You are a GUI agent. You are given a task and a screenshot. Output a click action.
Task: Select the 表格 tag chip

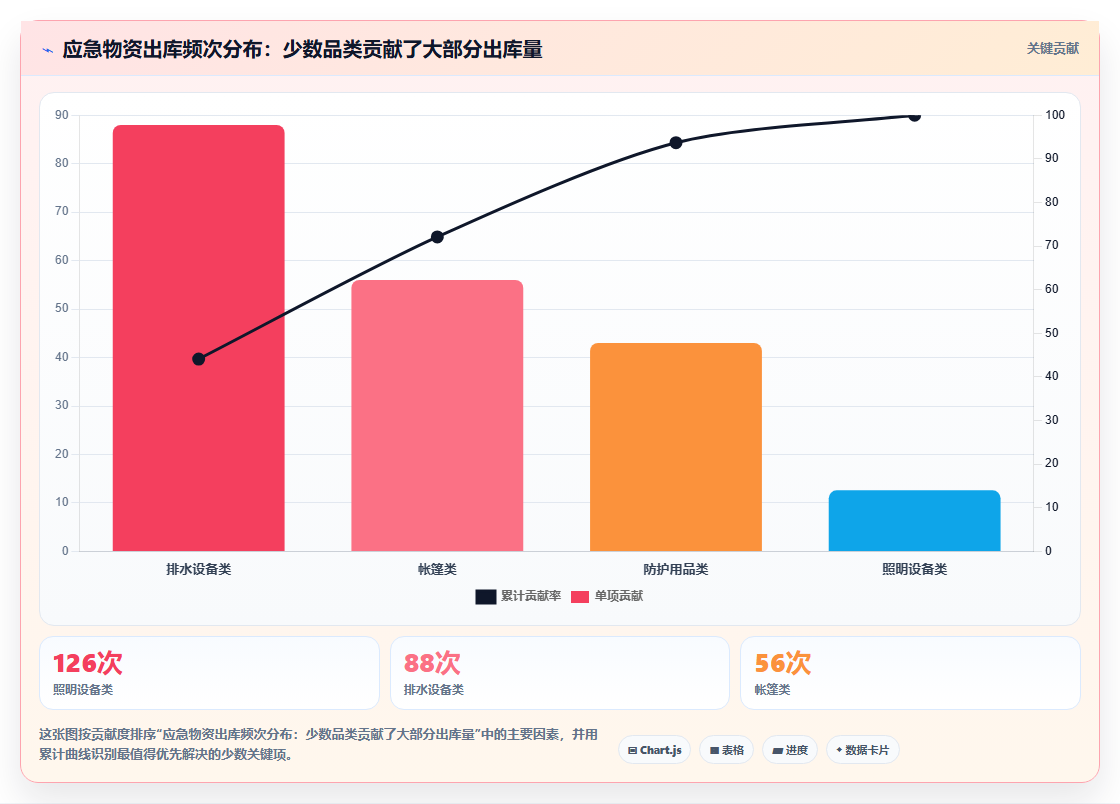pyautogui.click(x=726, y=750)
